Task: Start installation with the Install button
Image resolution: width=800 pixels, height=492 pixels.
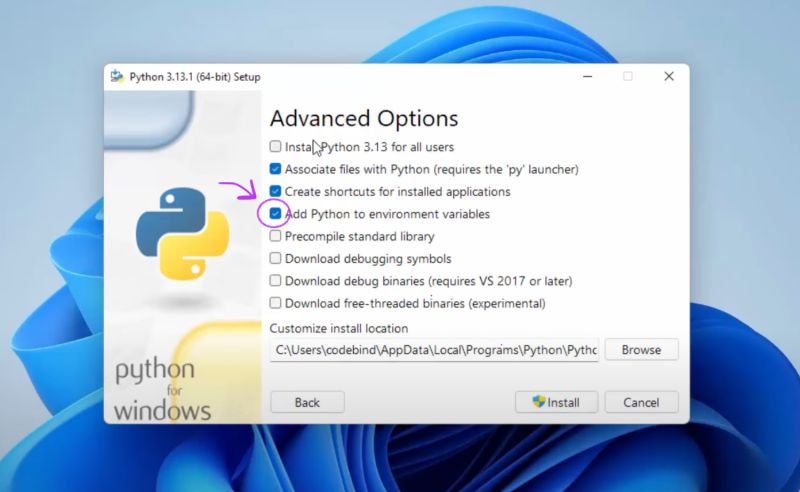Action: point(556,402)
